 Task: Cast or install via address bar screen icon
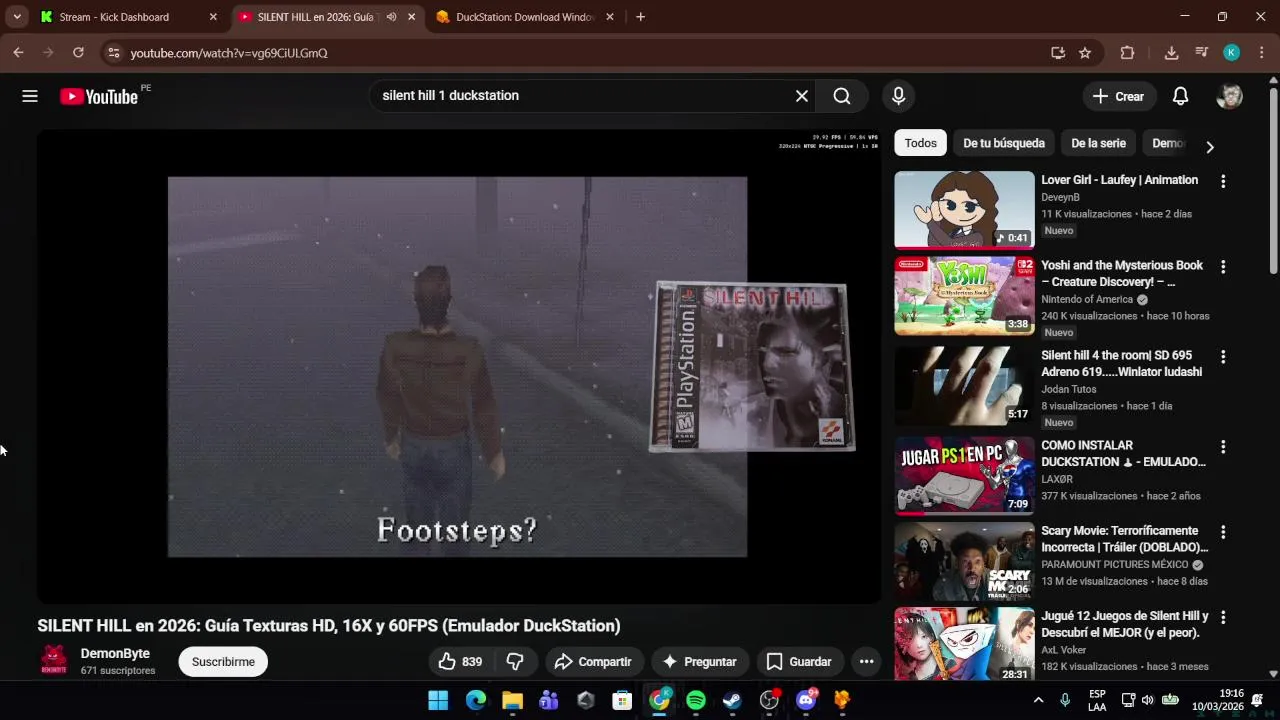[1058, 53]
